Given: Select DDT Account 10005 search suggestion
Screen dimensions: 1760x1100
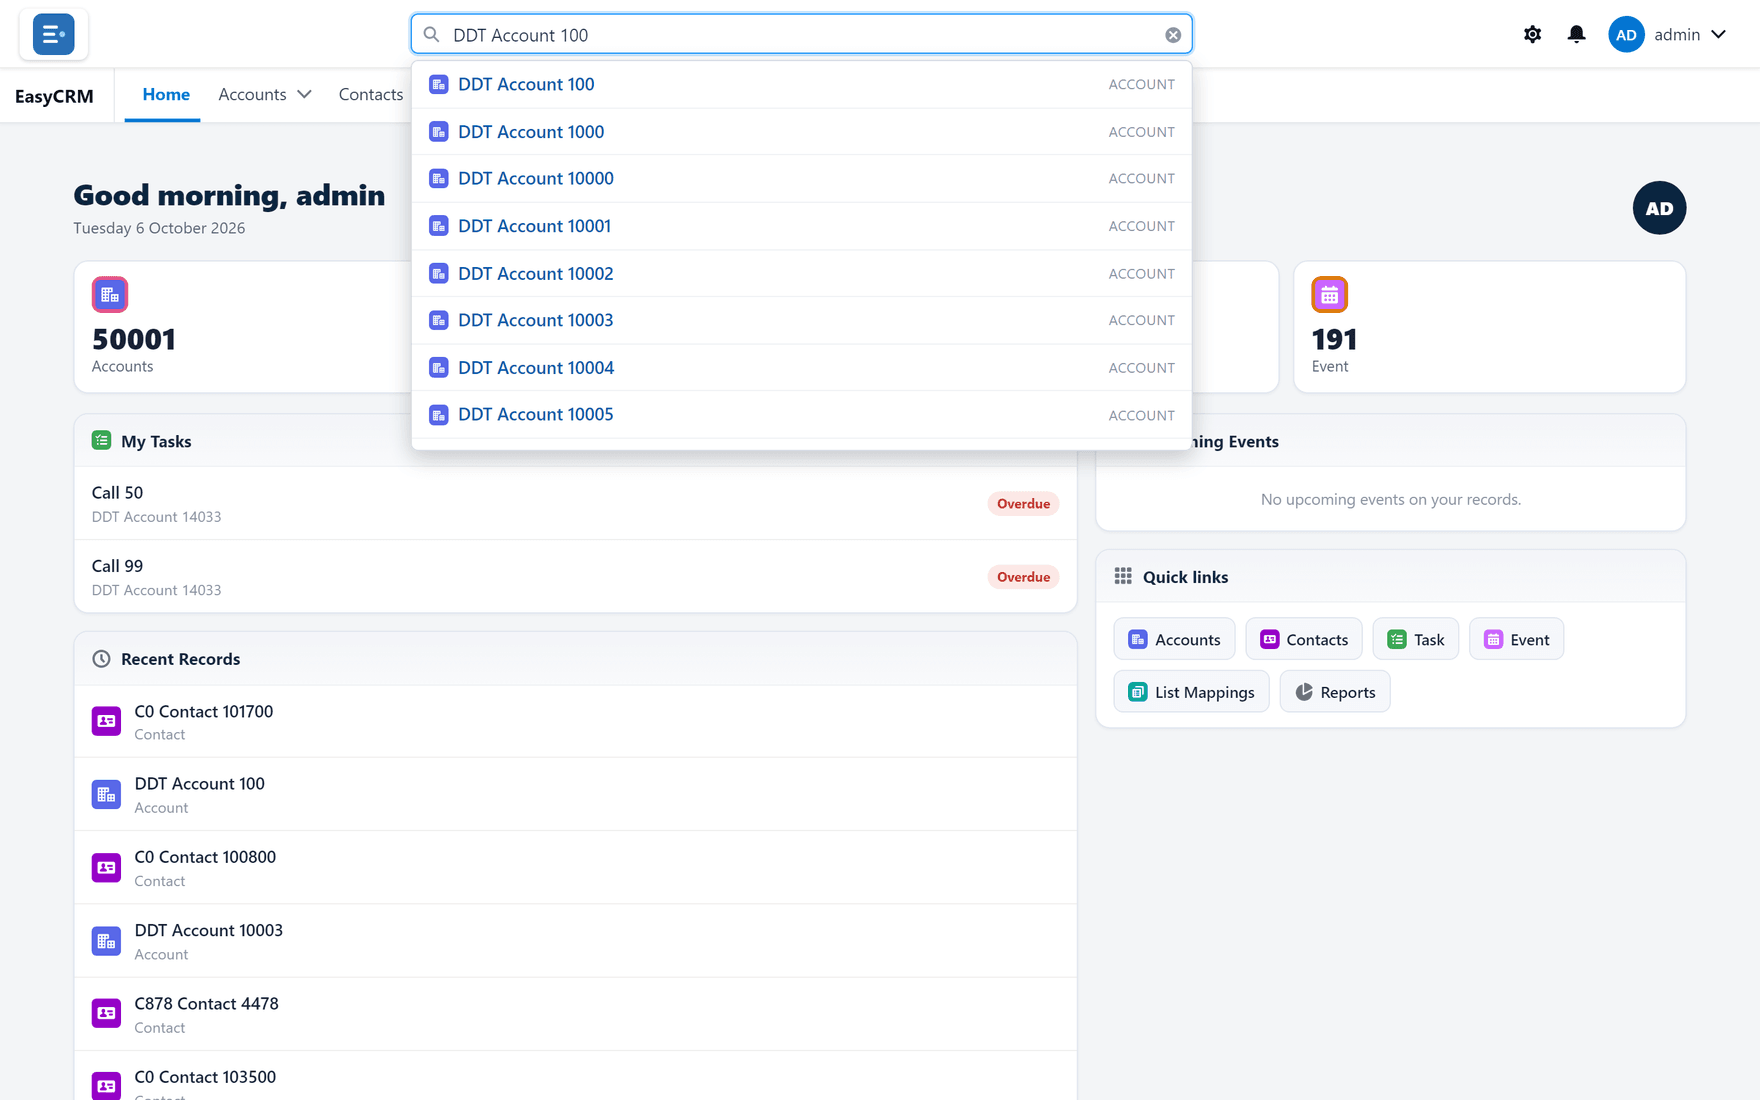Looking at the screenshot, I should pos(801,414).
